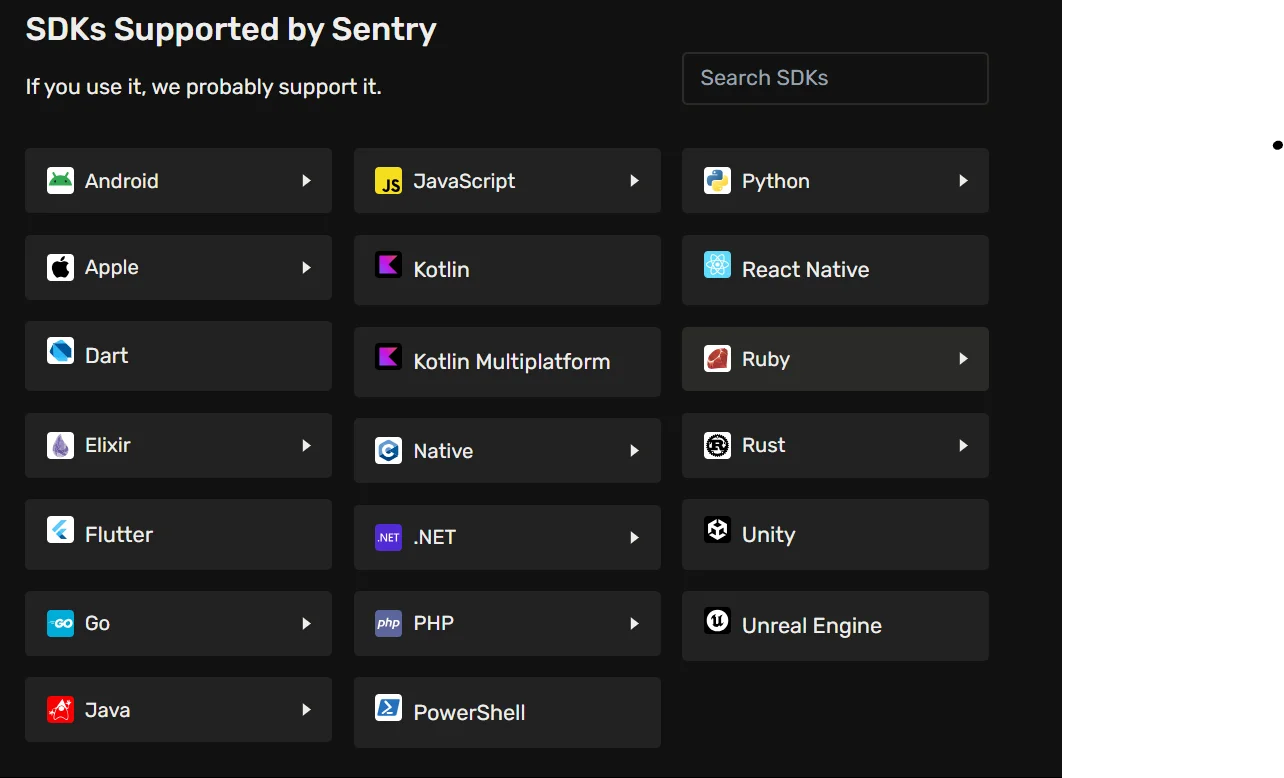Viewport: 1284px width, 778px height.
Task: Select the JavaScript JS icon
Action: pyautogui.click(x=388, y=180)
